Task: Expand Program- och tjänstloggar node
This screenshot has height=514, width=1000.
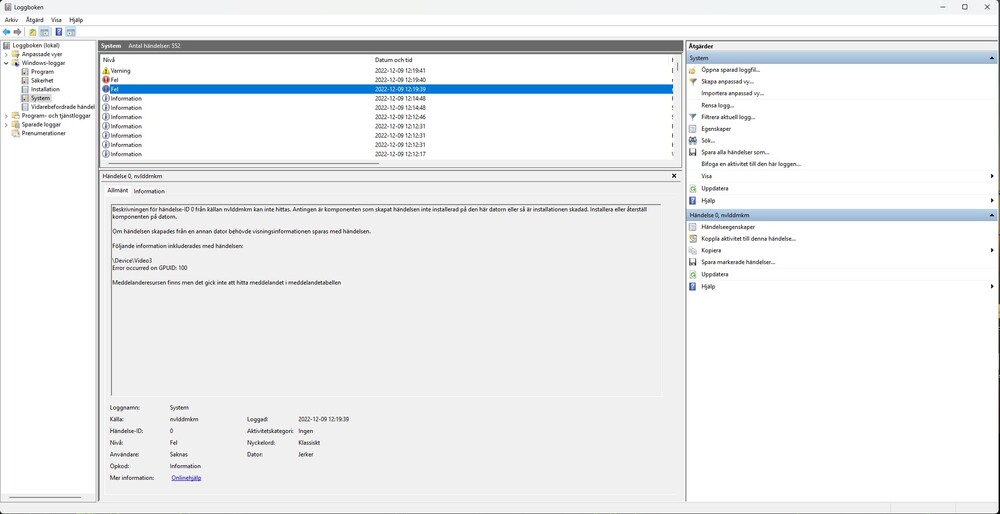Action: tap(6, 116)
